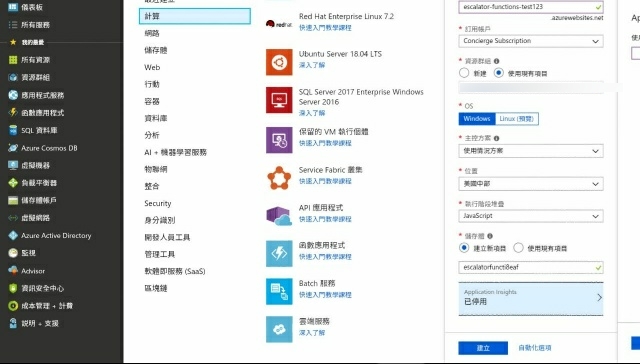Choose 建立新項目 storage radio button
The height and width of the screenshot is (364, 640).
(x=464, y=248)
